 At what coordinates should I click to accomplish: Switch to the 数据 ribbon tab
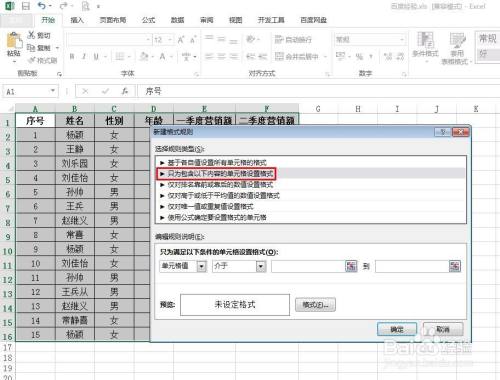tap(177, 20)
